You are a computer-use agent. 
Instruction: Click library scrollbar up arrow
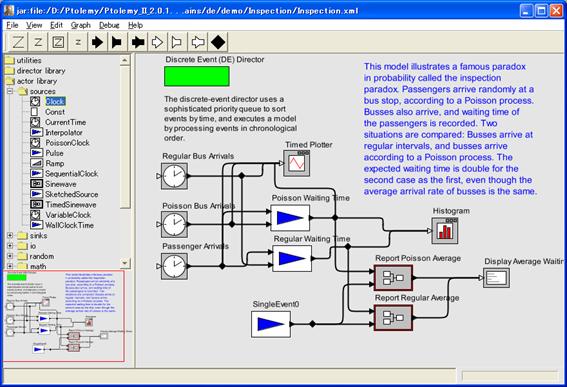[x=125, y=60]
